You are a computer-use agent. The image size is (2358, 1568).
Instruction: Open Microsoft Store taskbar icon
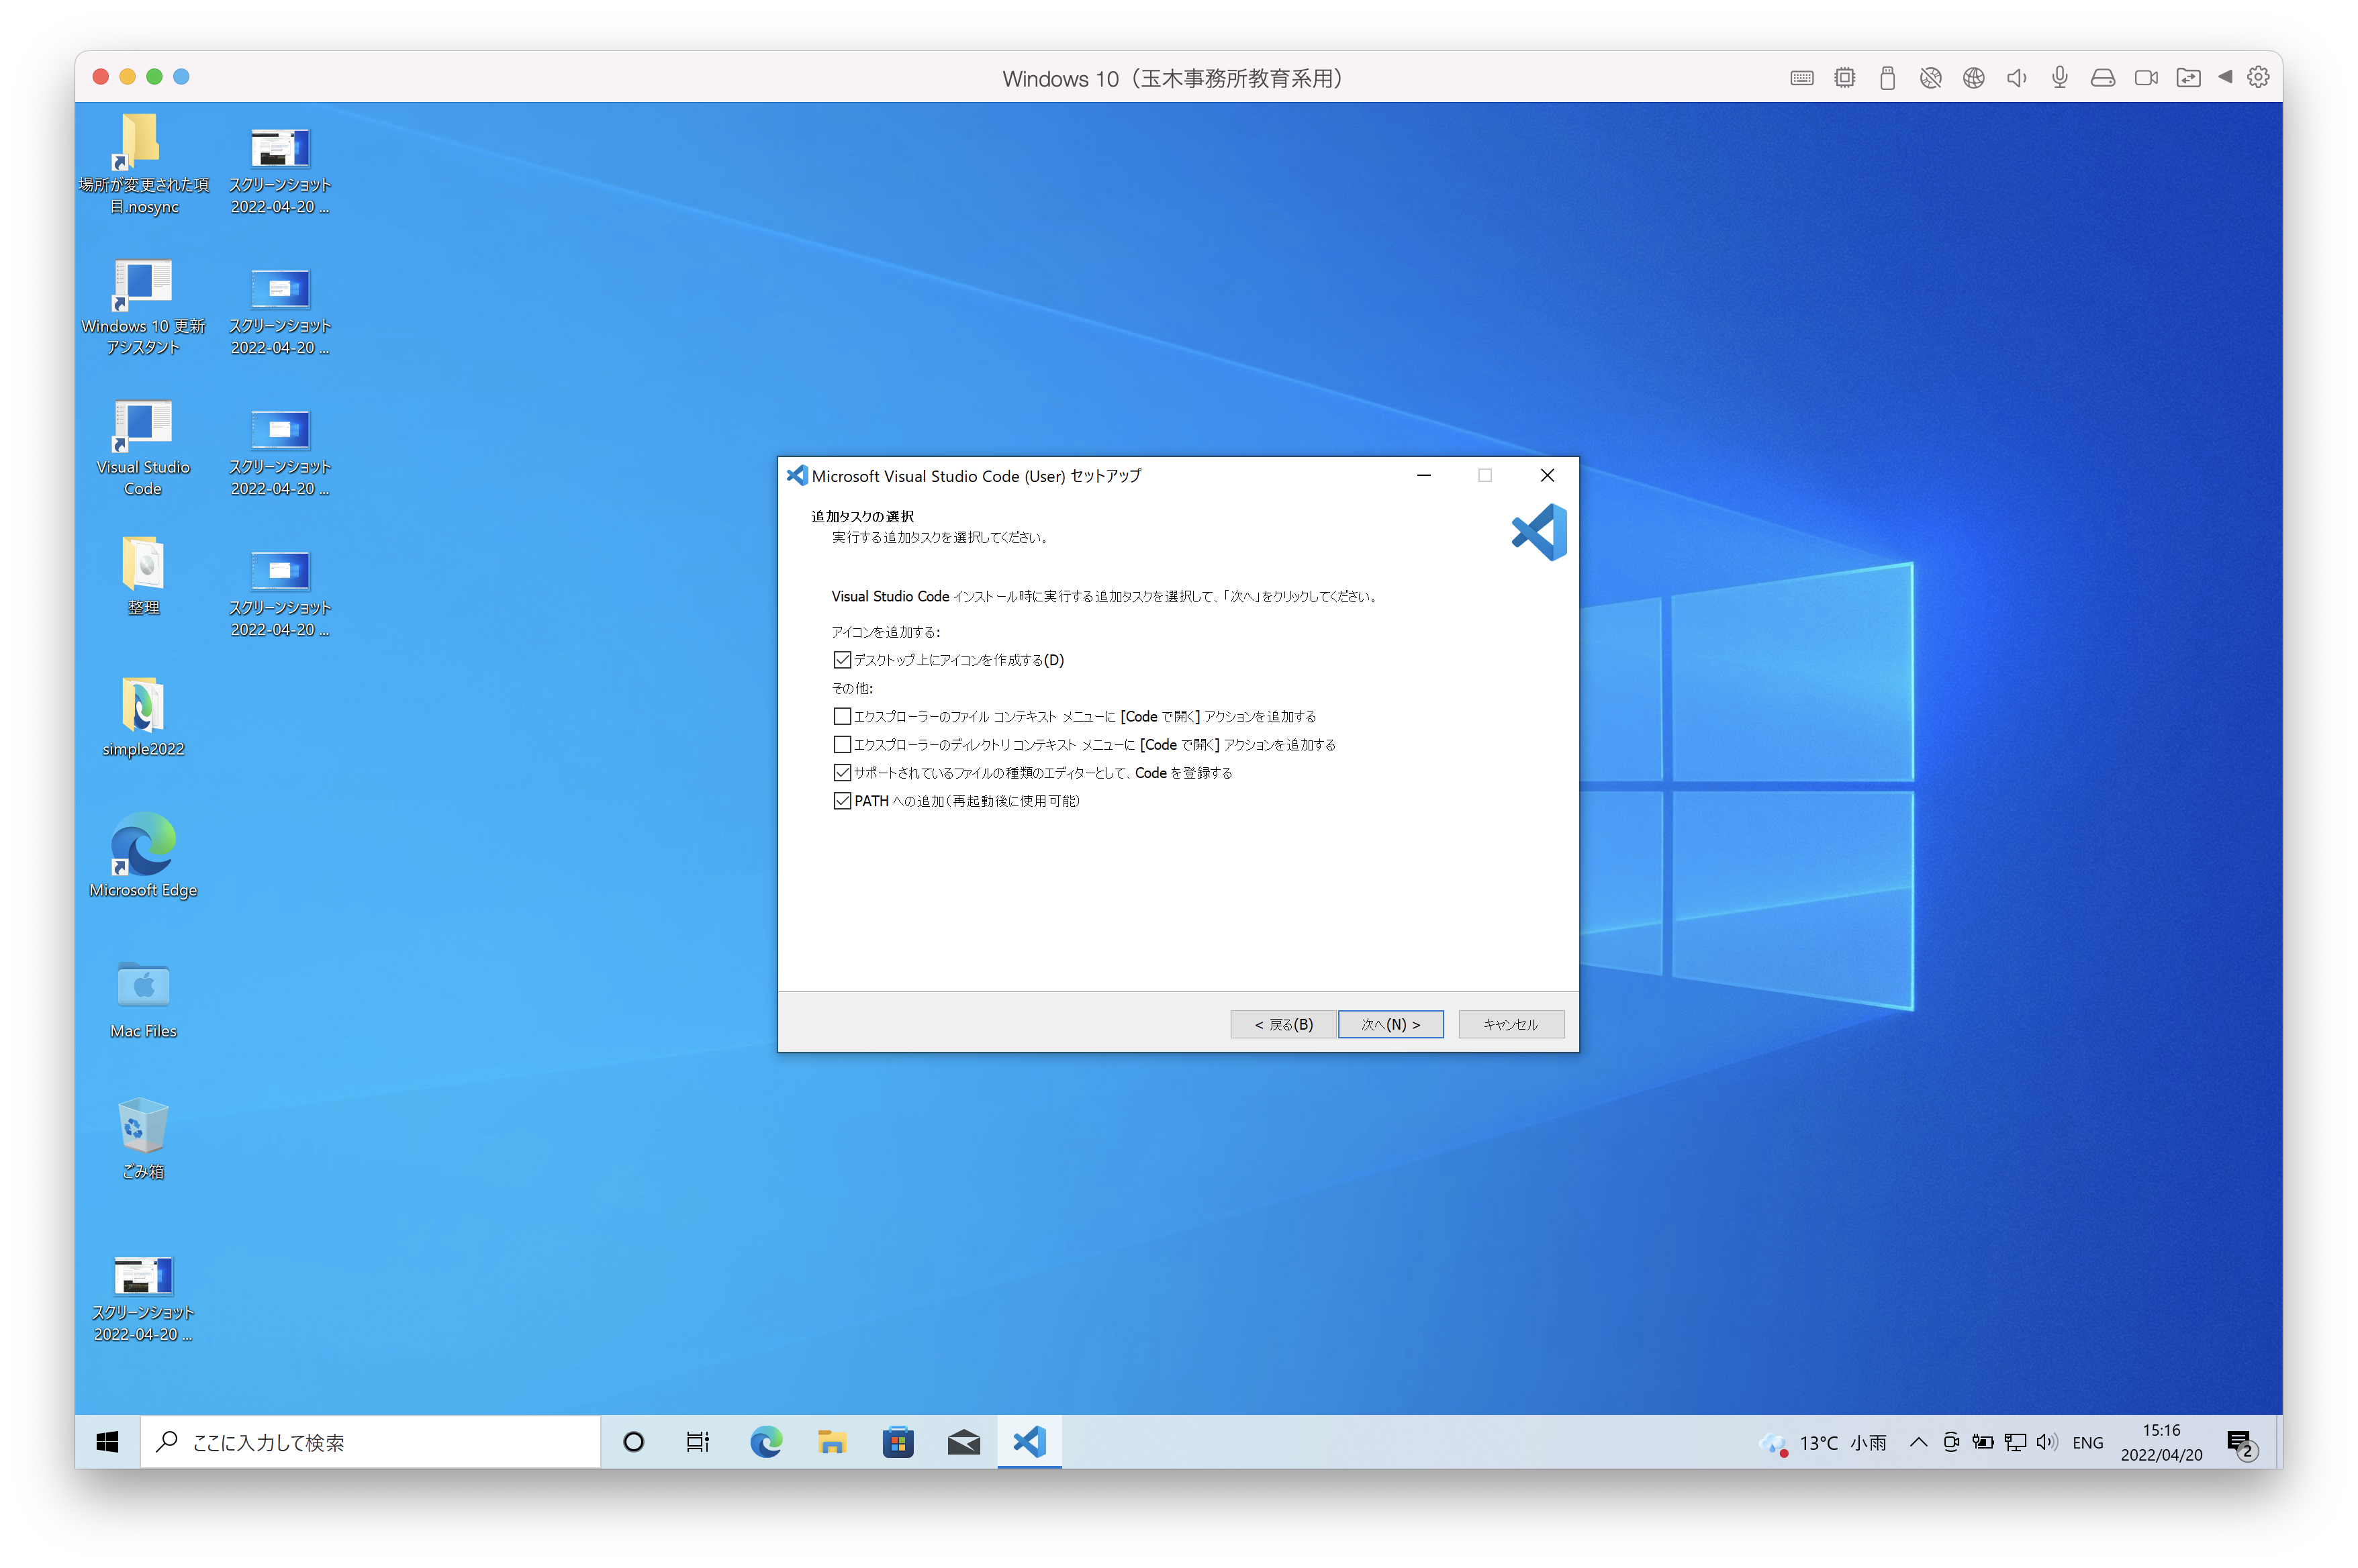(898, 1442)
